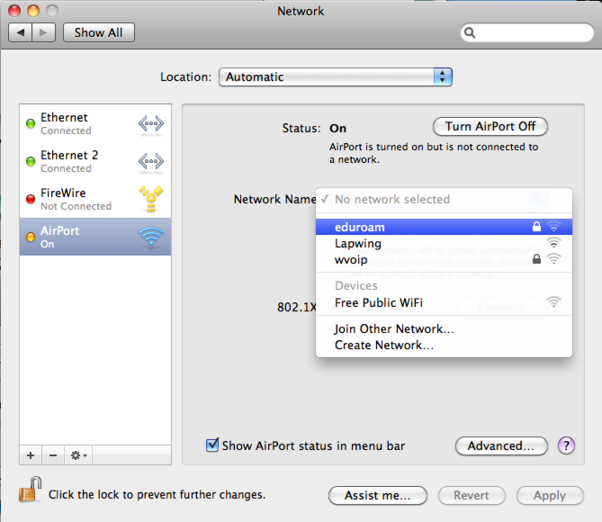Select the Lapwing network
602x522 pixels.
pyautogui.click(x=444, y=243)
